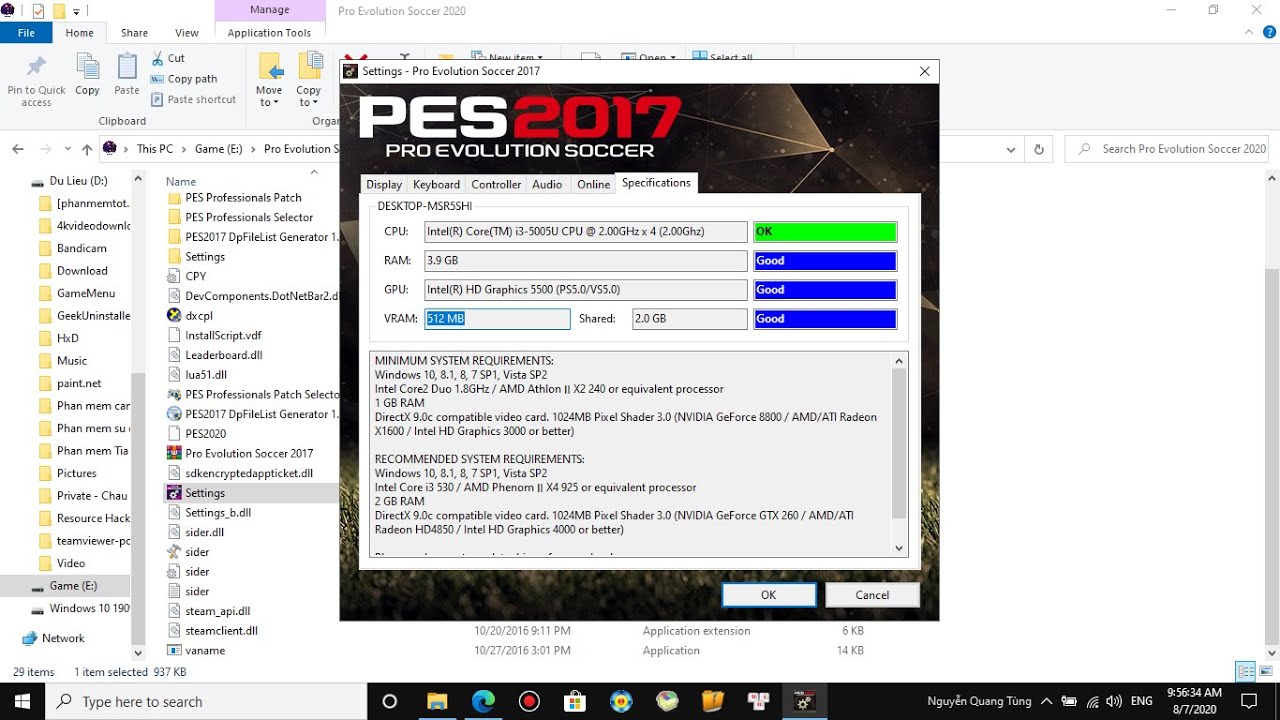Open the address bar history dropdown
Screen dimensions: 1280x720
tap(1011, 149)
